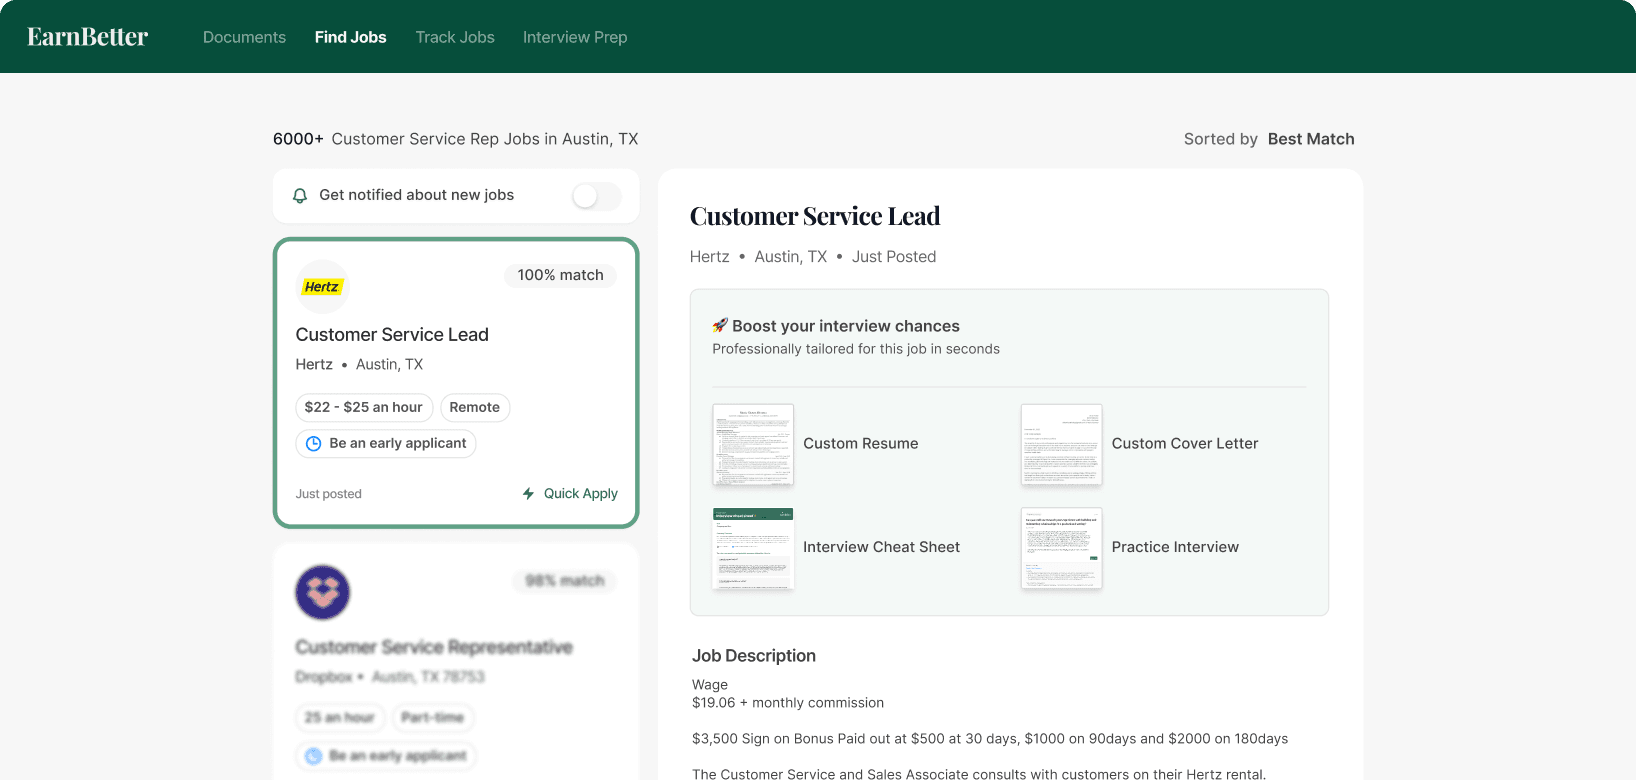The image size is (1636, 780).
Task: Open the Documents tab
Action: (x=244, y=37)
